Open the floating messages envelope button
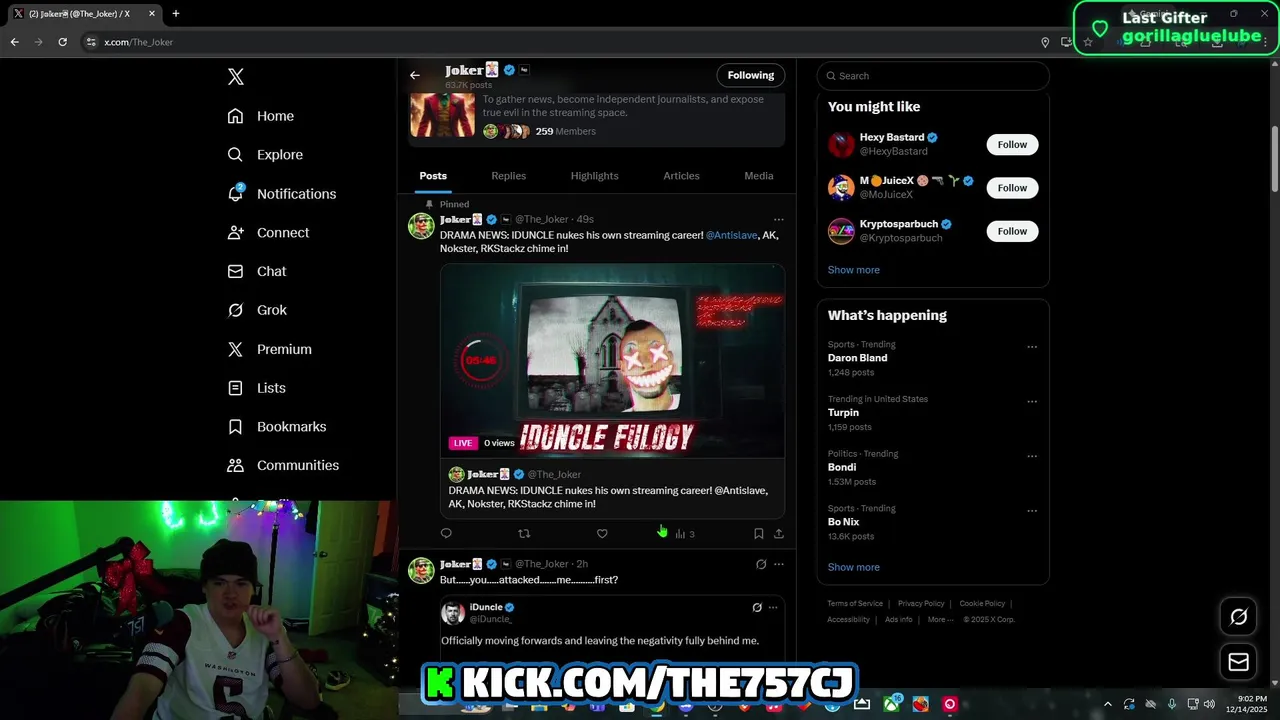The width and height of the screenshot is (1280, 720). coord(1238,662)
